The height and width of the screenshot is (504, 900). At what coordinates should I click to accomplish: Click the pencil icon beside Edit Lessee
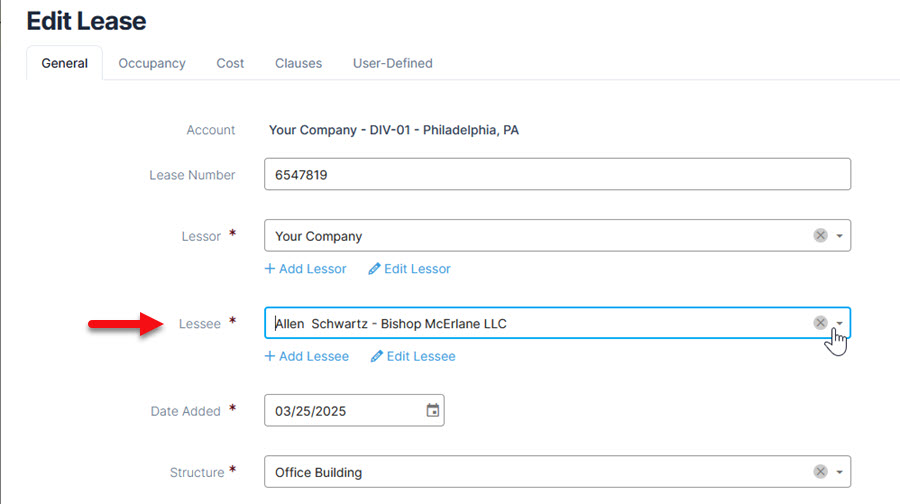(377, 357)
